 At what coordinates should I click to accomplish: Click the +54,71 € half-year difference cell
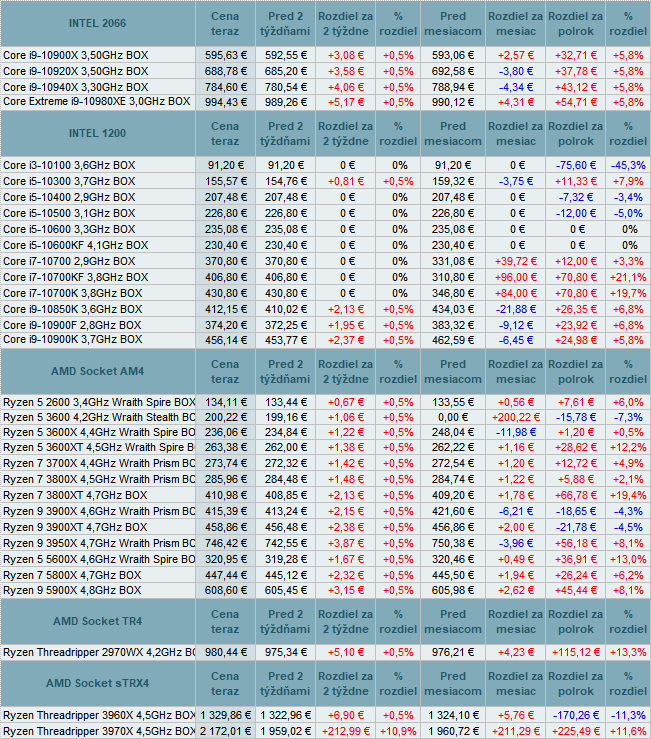576,102
